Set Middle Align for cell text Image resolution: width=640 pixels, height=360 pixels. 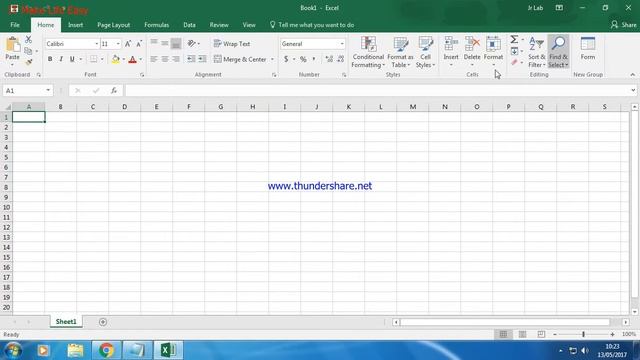click(x=164, y=43)
